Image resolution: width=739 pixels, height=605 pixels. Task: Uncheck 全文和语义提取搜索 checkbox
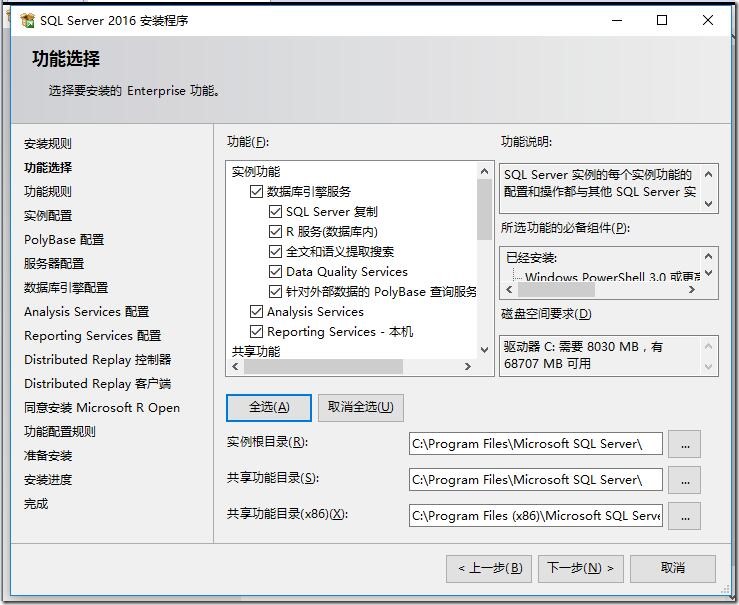275,252
